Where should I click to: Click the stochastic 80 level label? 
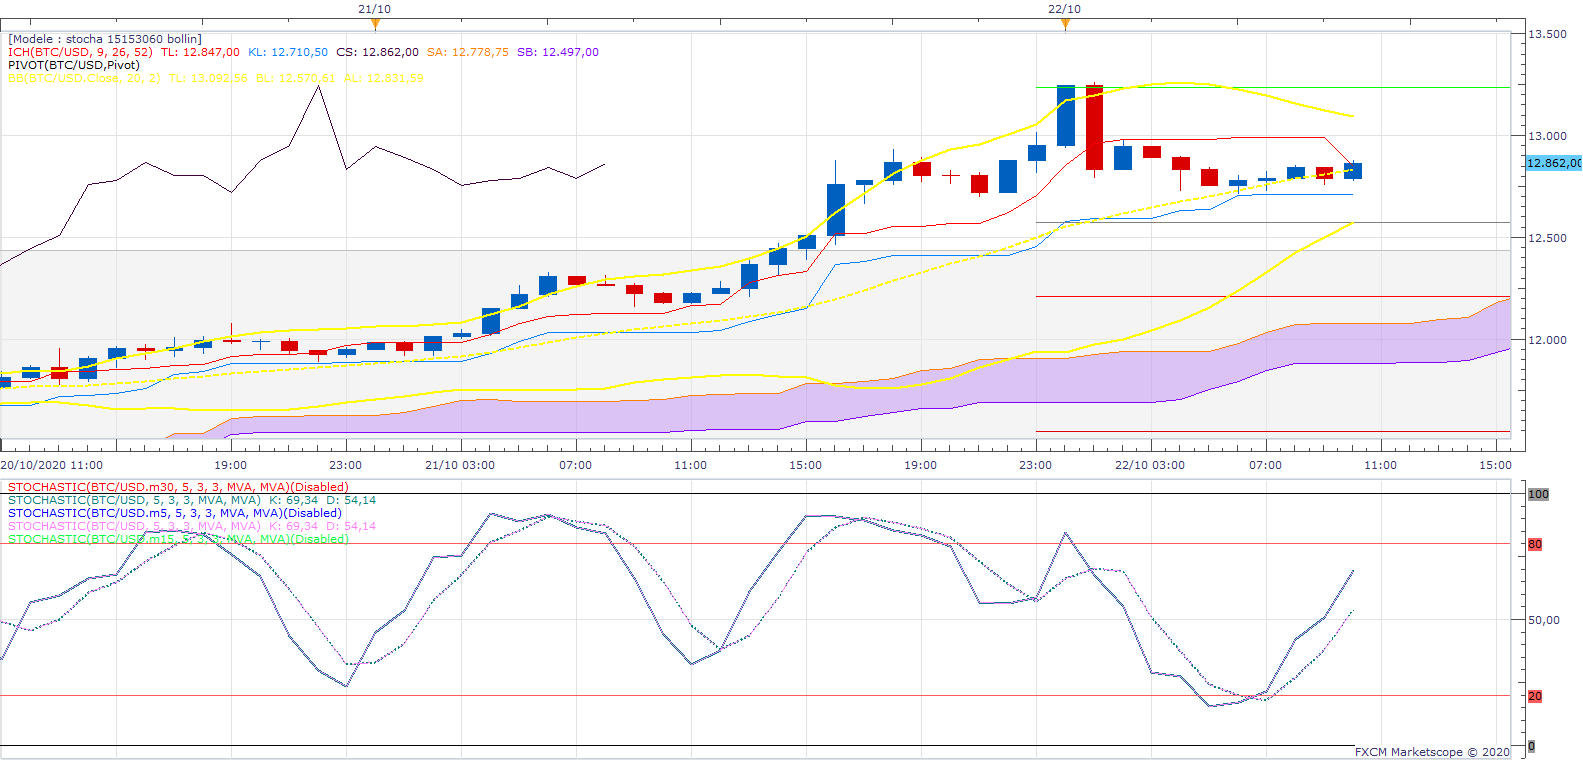tap(1535, 544)
